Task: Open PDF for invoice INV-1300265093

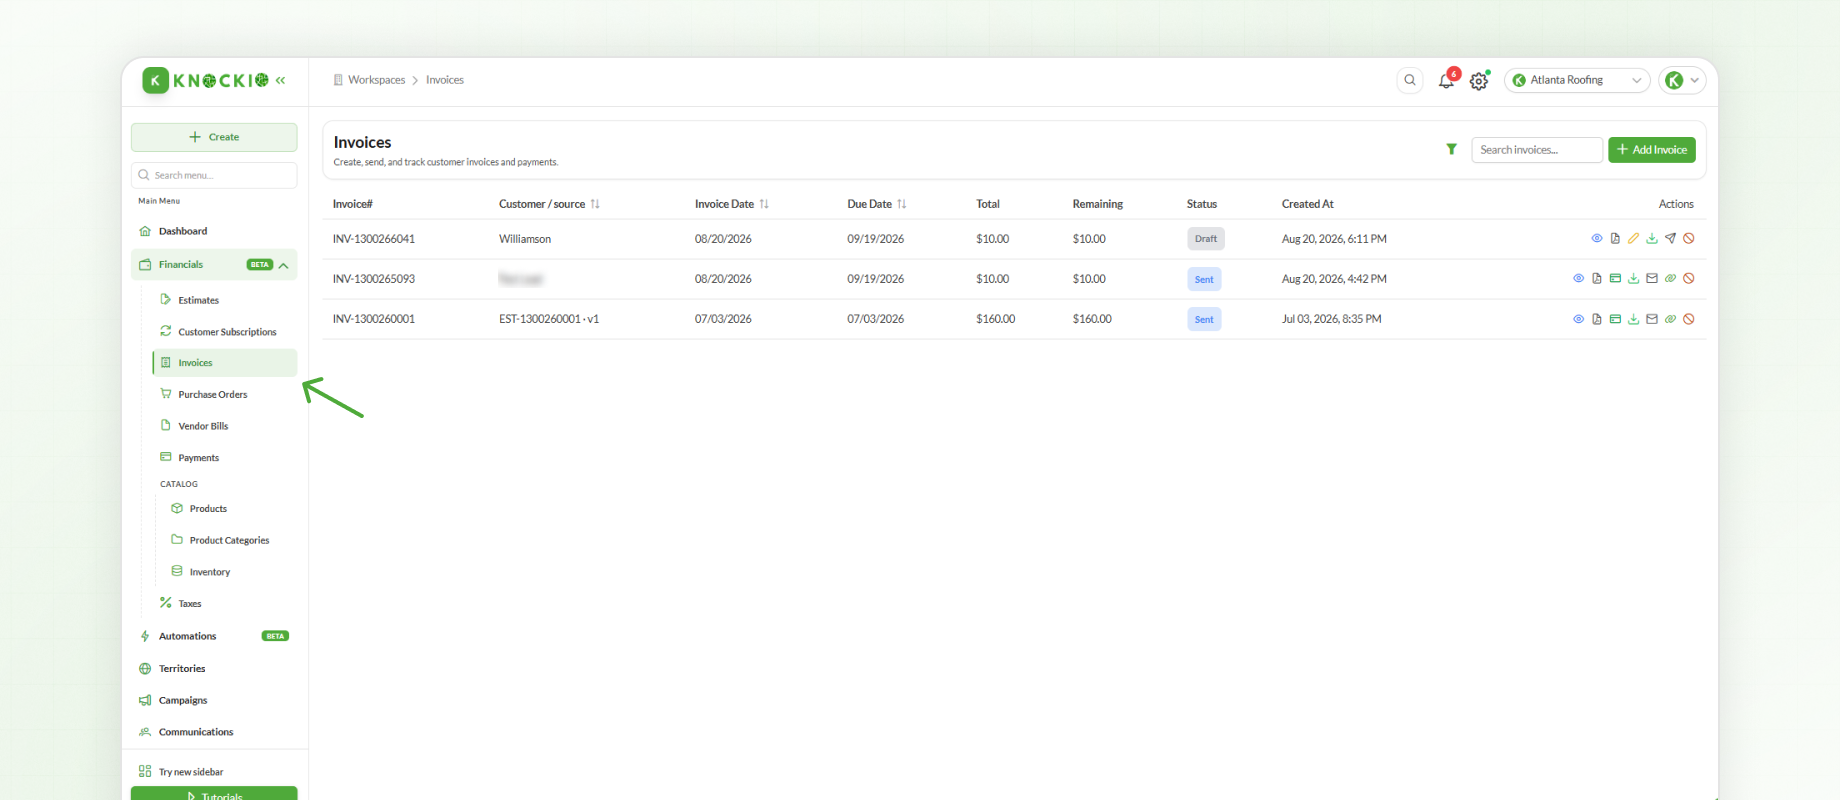Action: [x=1597, y=278]
